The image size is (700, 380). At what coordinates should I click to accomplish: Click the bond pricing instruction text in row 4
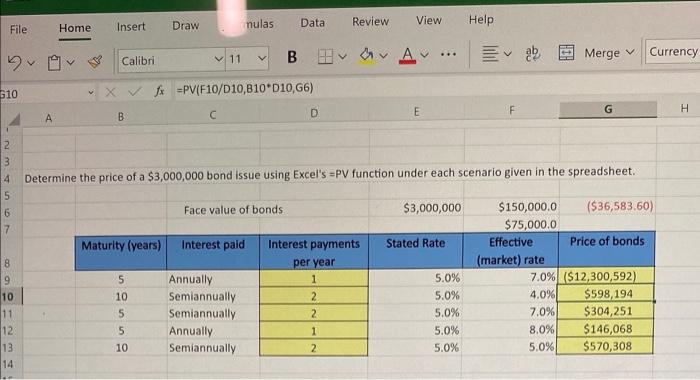pyautogui.click(x=329, y=175)
